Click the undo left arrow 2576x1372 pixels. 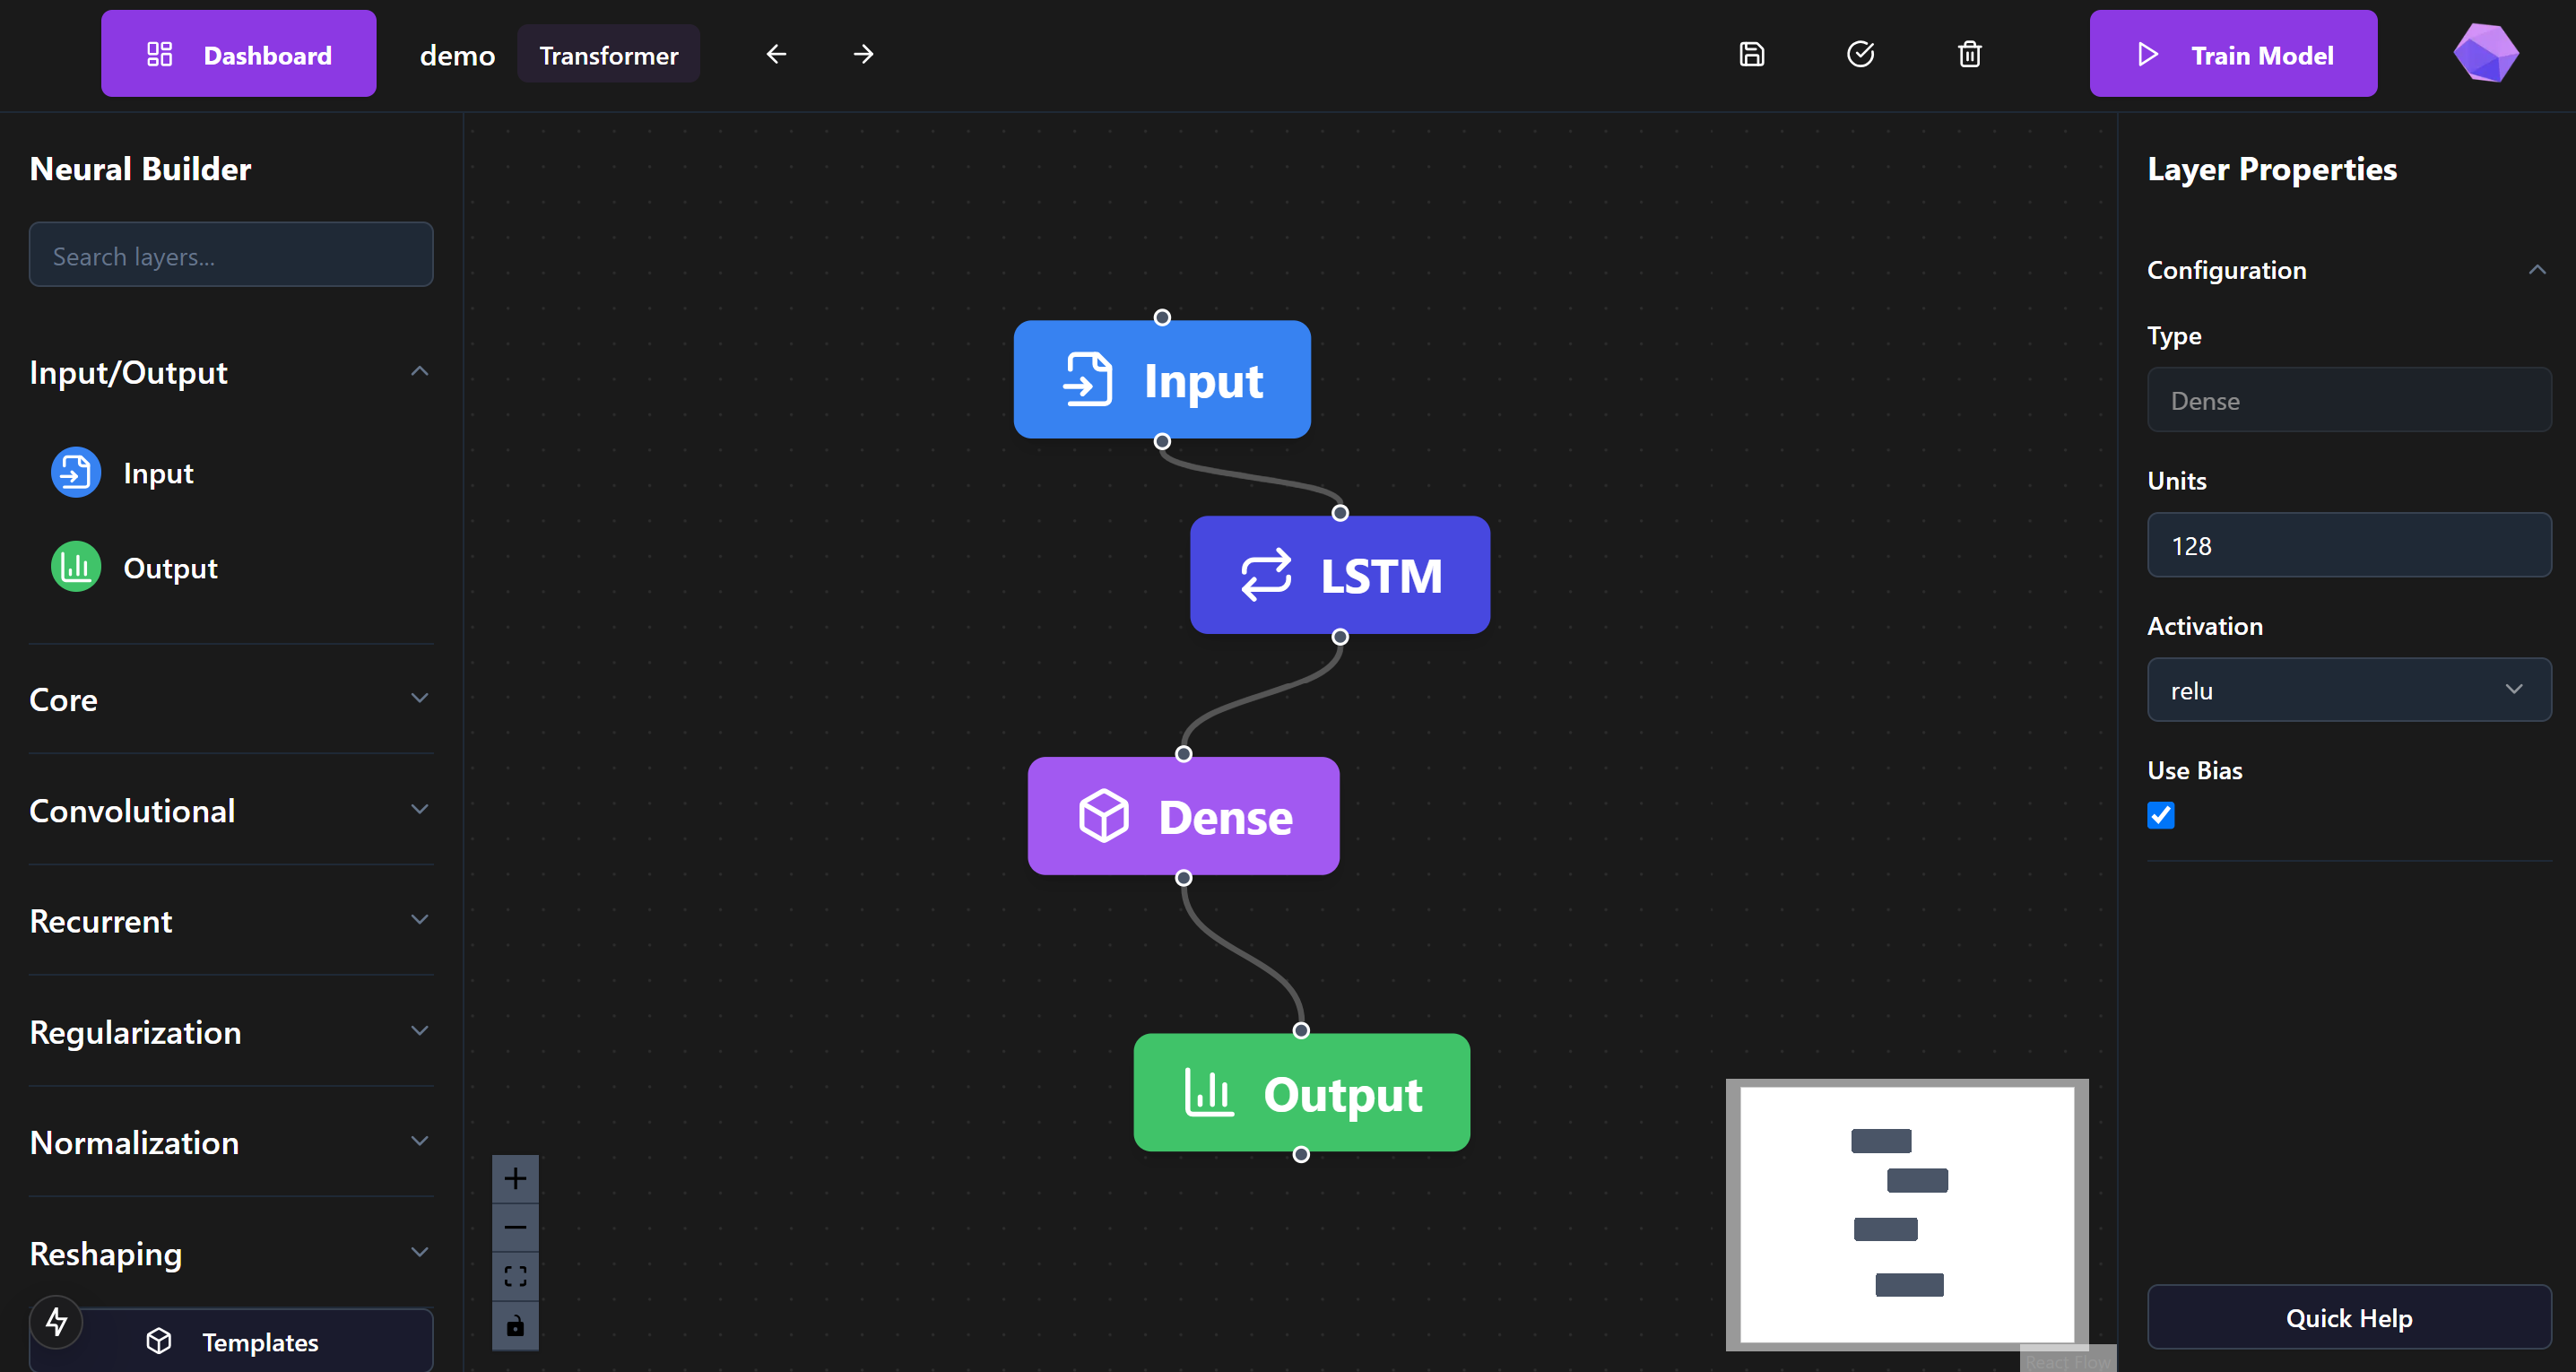776,54
